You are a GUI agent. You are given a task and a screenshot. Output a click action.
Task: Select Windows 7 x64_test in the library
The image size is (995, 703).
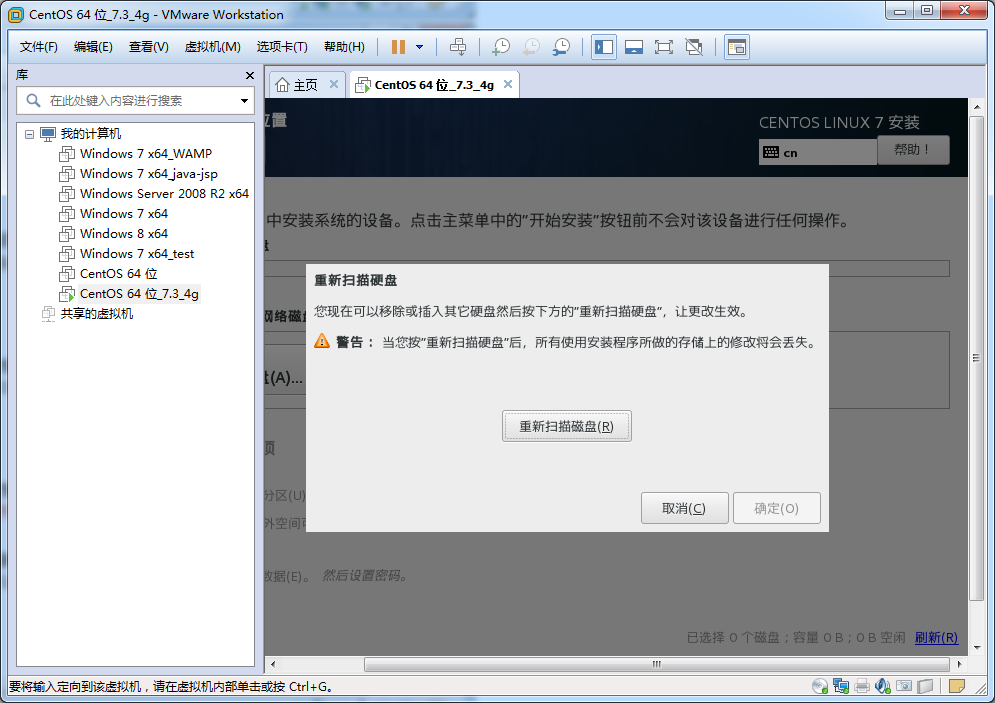coord(136,254)
